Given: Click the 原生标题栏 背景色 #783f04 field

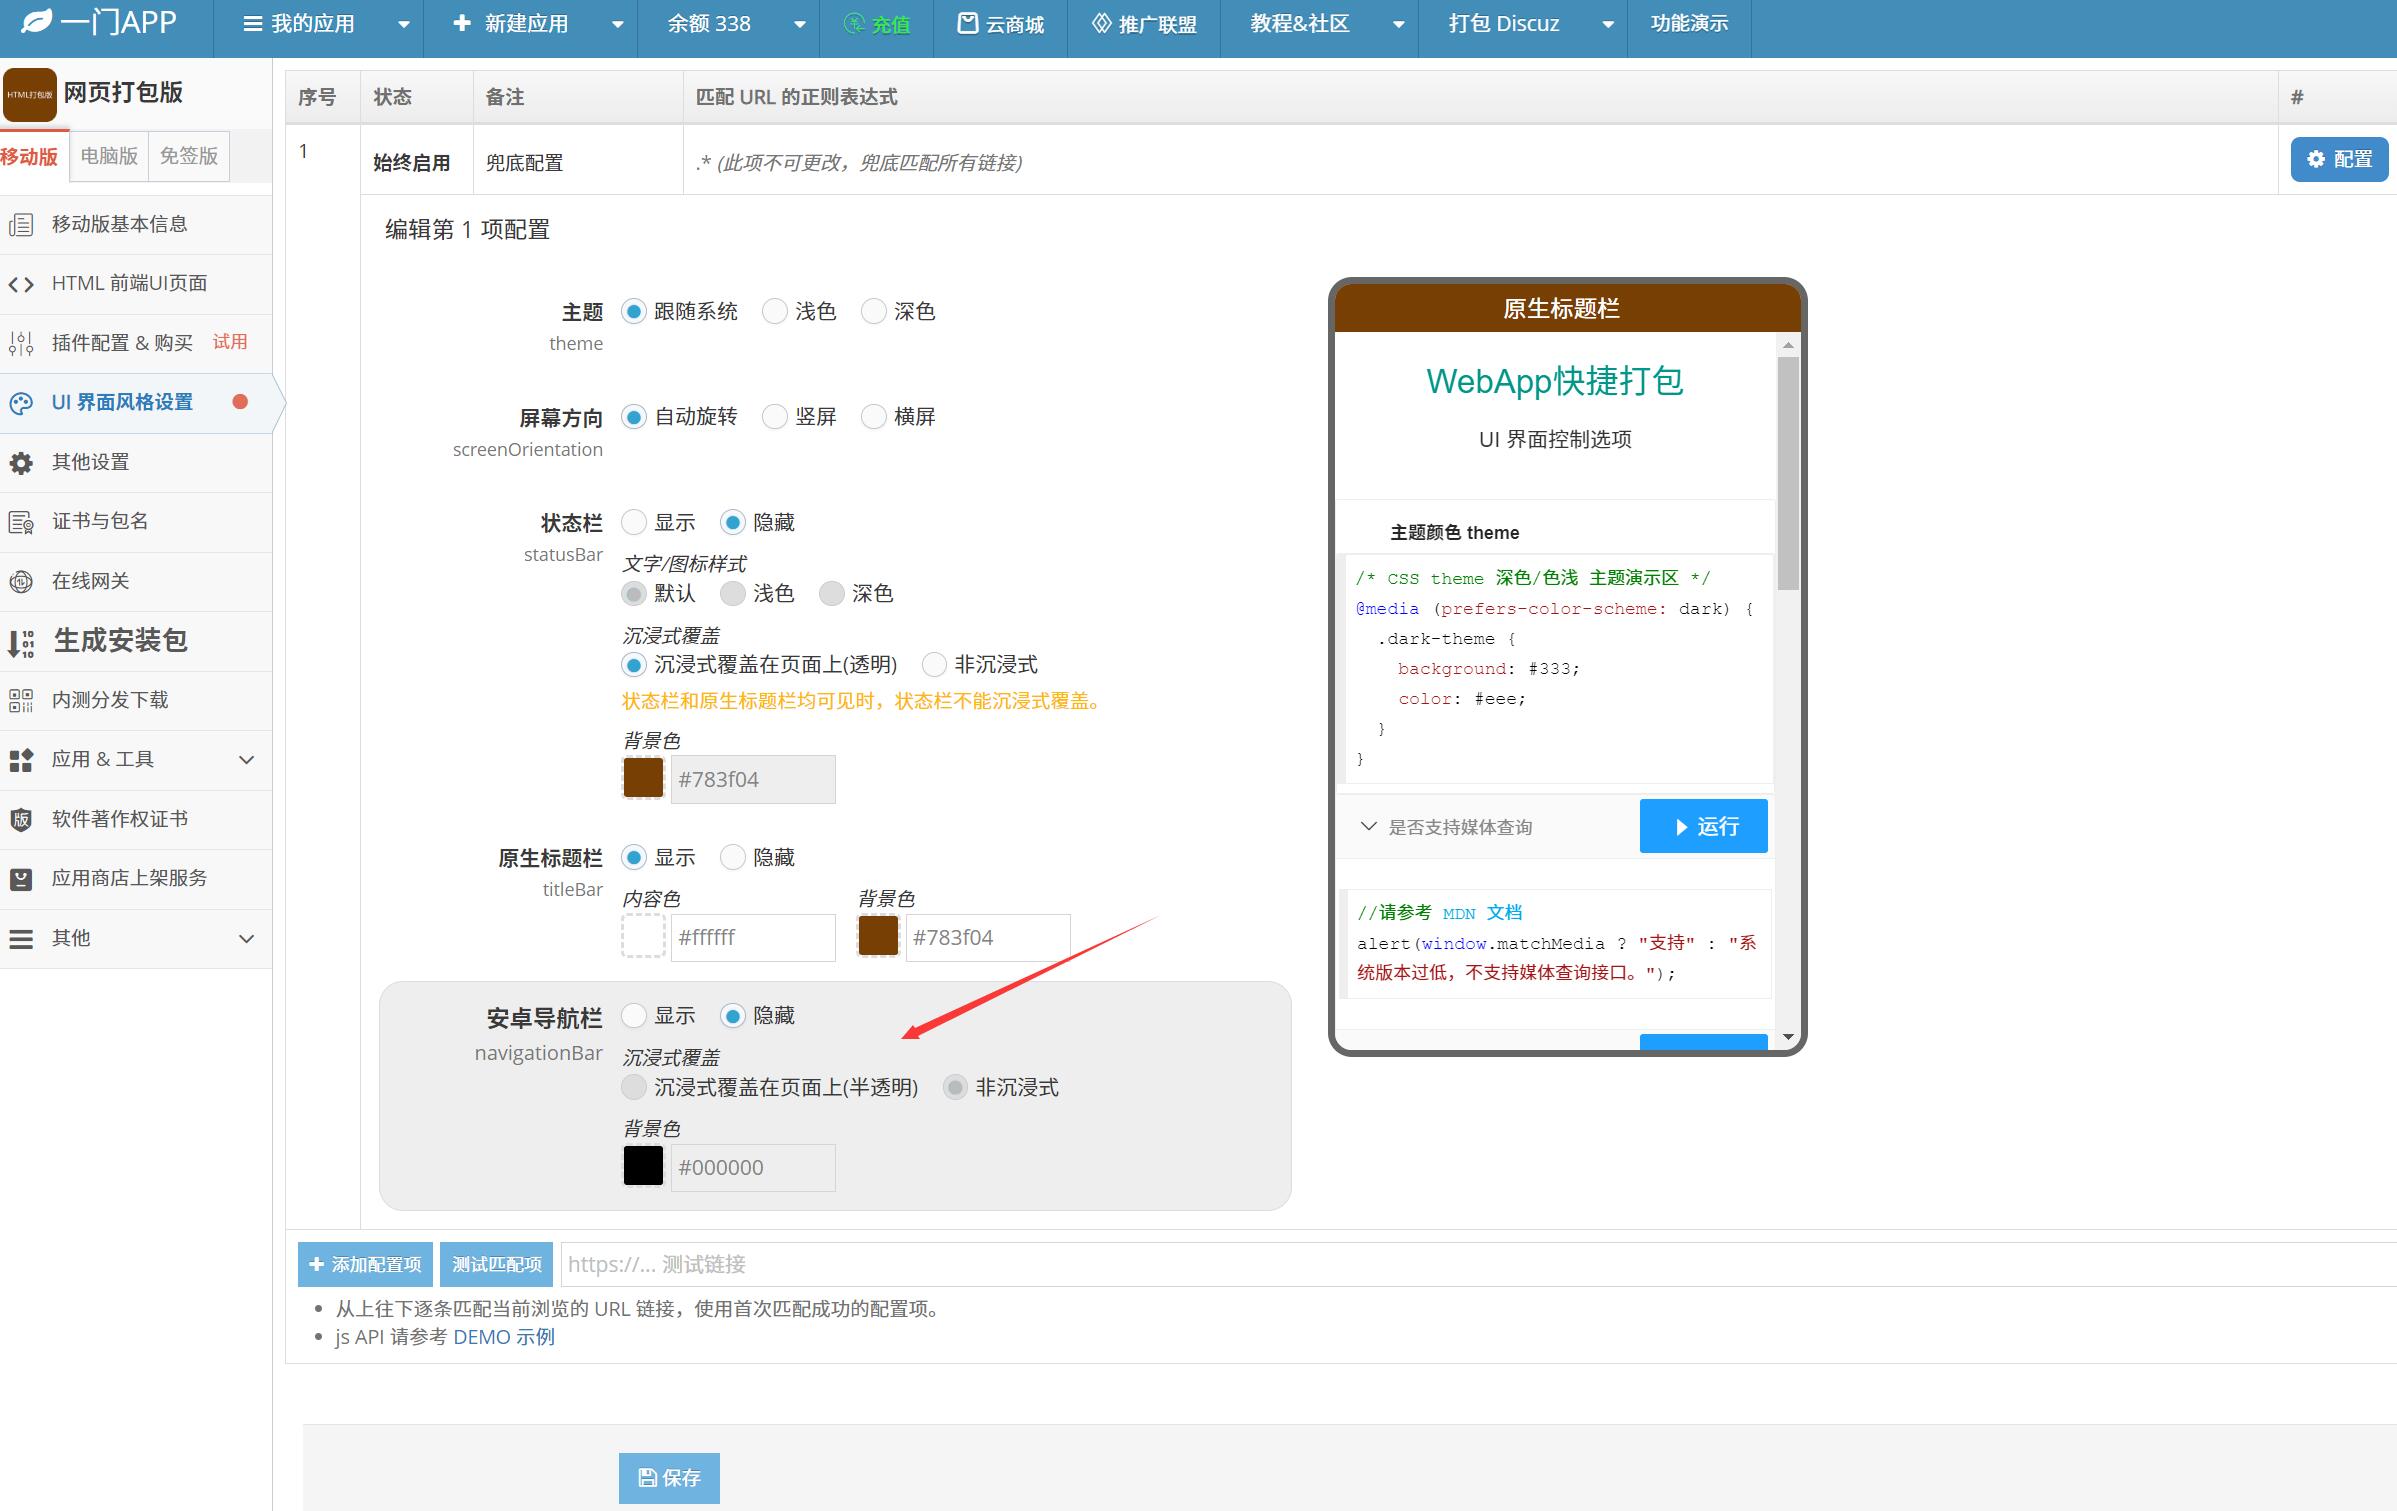Looking at the screenshot, I should coord(988,938).
